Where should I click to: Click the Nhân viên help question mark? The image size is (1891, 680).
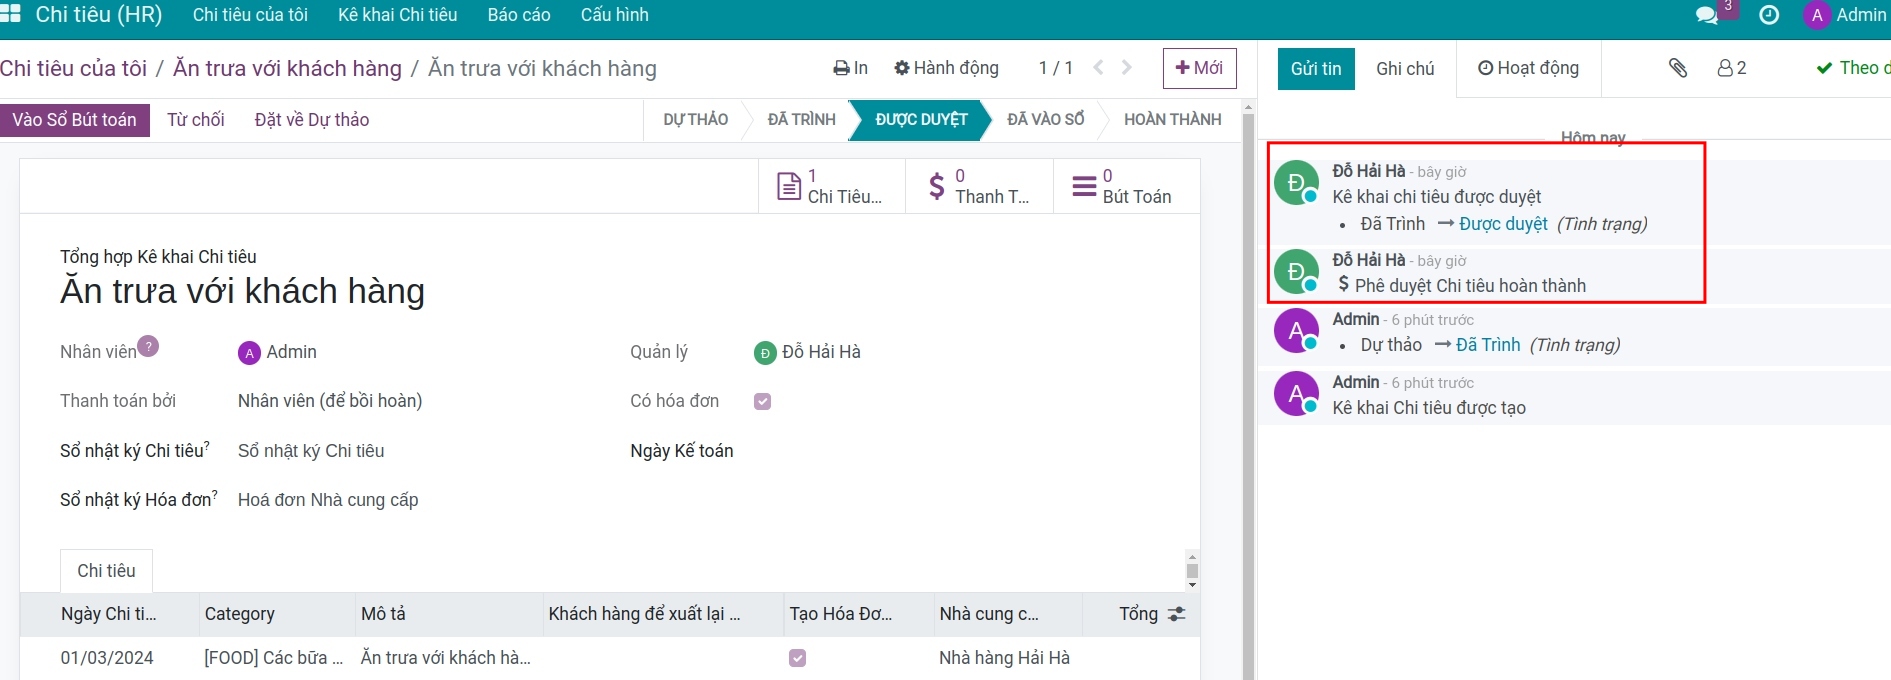click(x=148, y=346)
